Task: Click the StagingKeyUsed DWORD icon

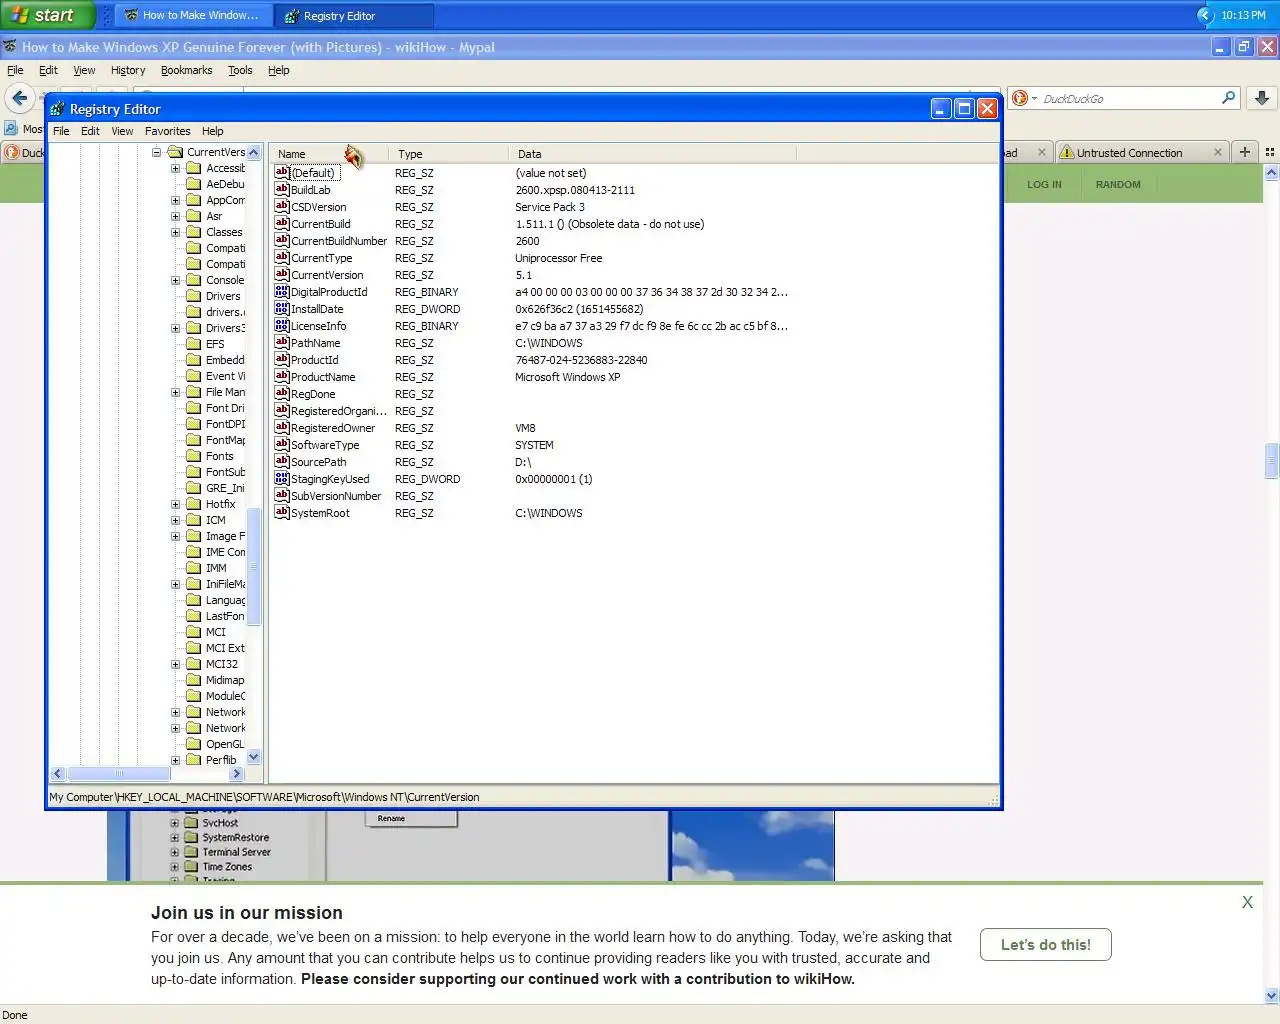Action: point(282,478)
